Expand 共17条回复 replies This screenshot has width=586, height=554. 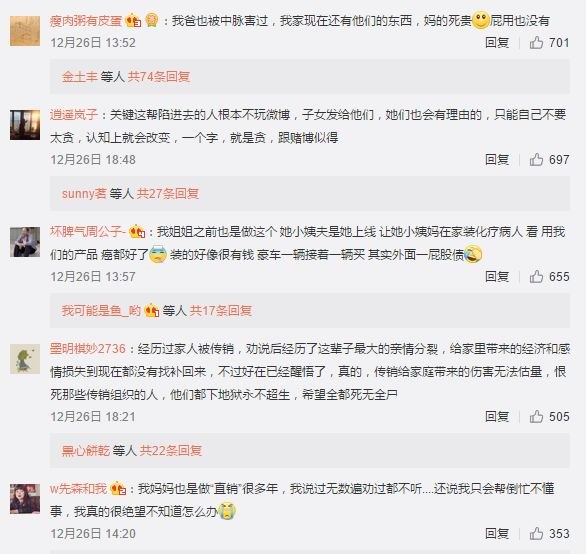tap(220, 311)
